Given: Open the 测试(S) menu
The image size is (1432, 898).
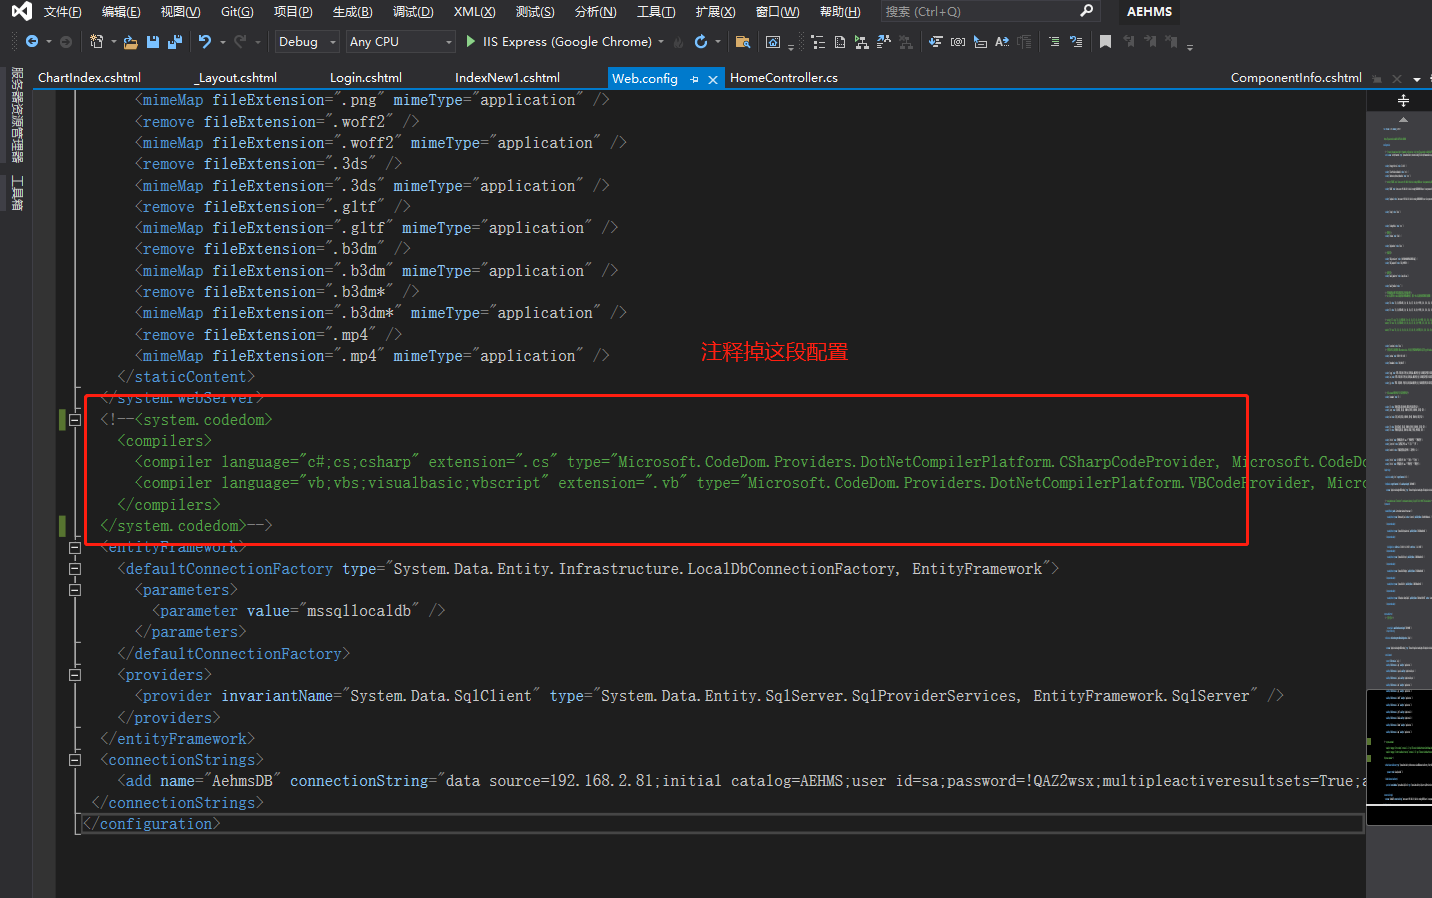Looking at the screenshot, I should [x=535, y=12].
